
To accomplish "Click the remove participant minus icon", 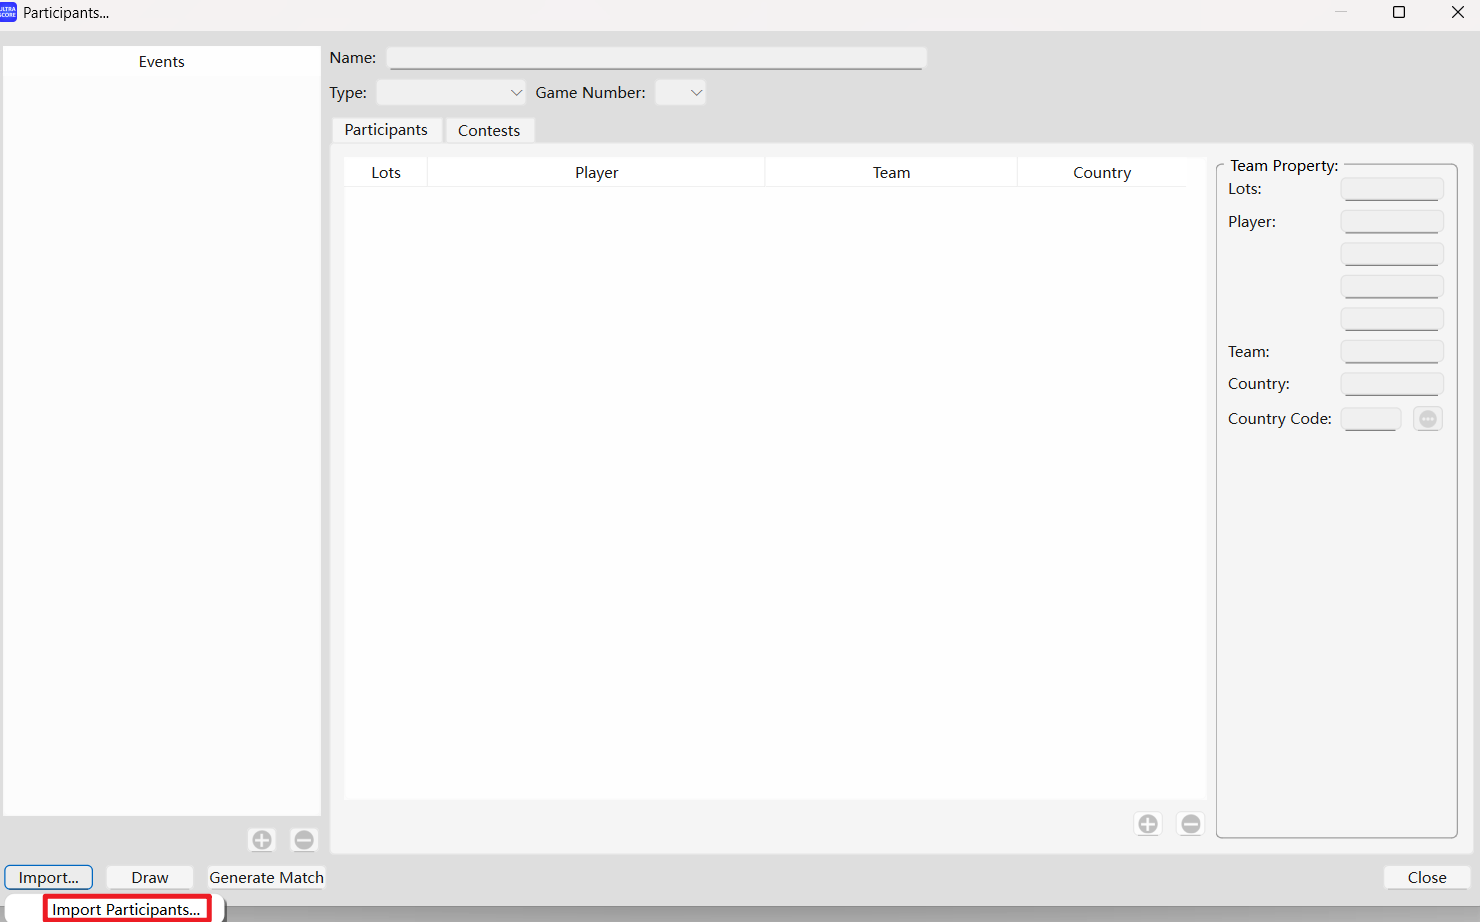I will click(x=1190, y=824).
